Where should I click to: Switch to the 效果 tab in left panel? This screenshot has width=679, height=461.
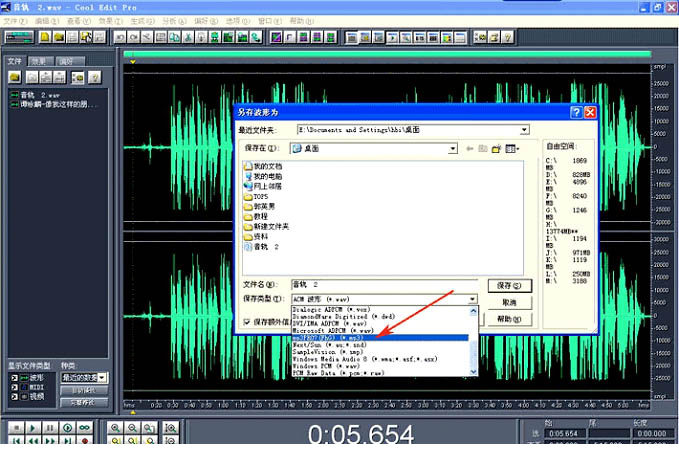click(40, 61)
